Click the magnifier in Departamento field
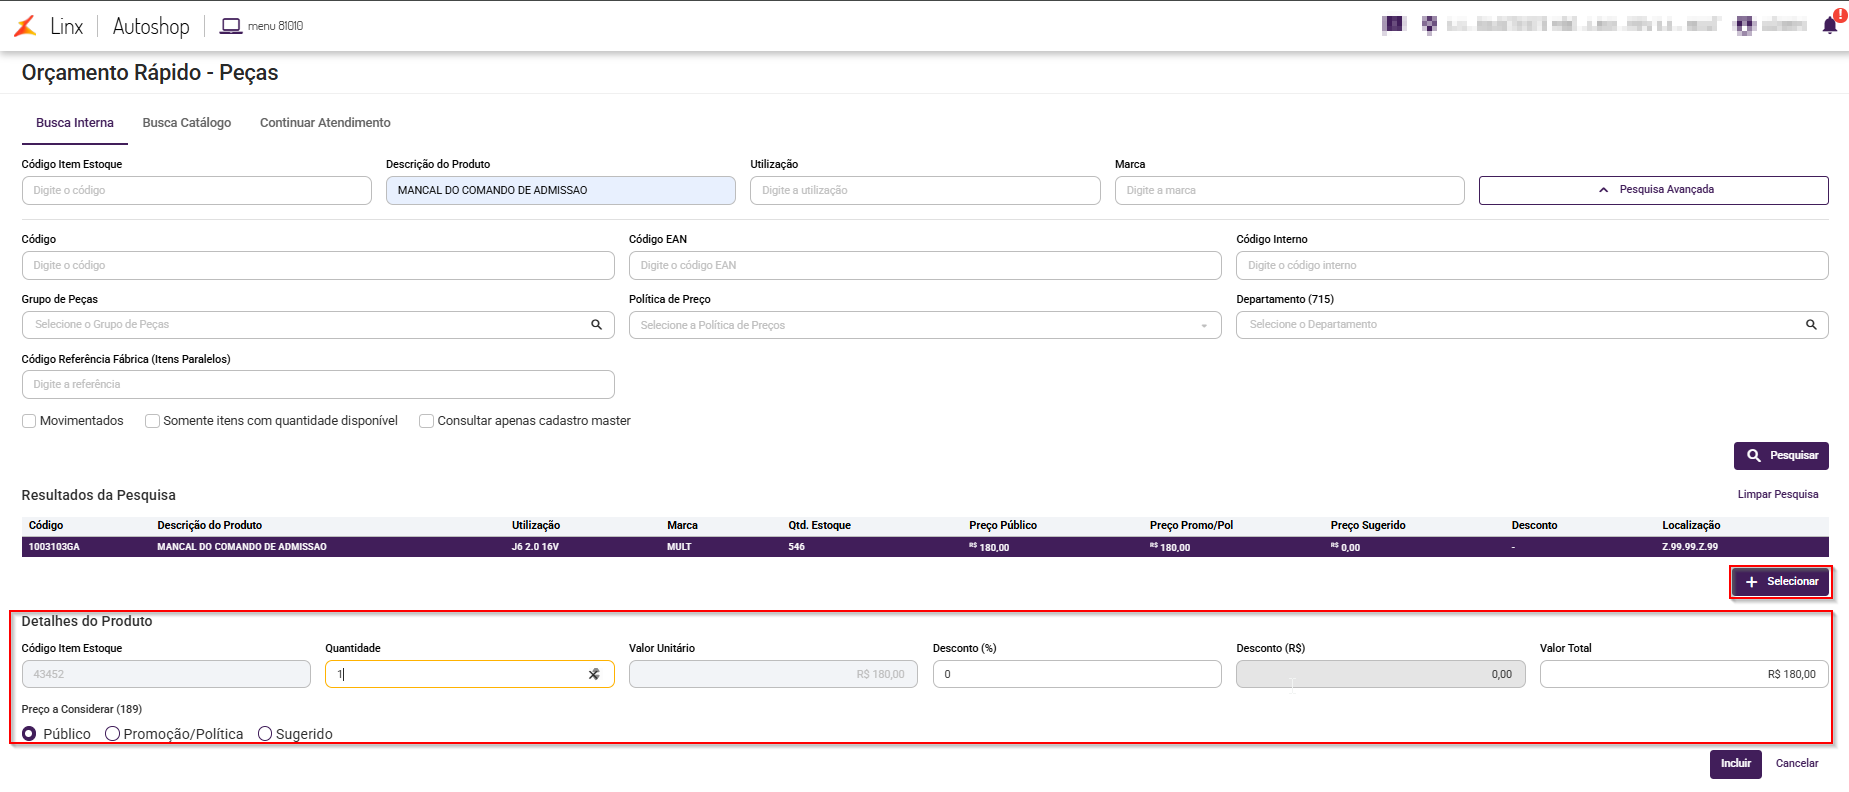1849x792 pixels. point(1811,325)
